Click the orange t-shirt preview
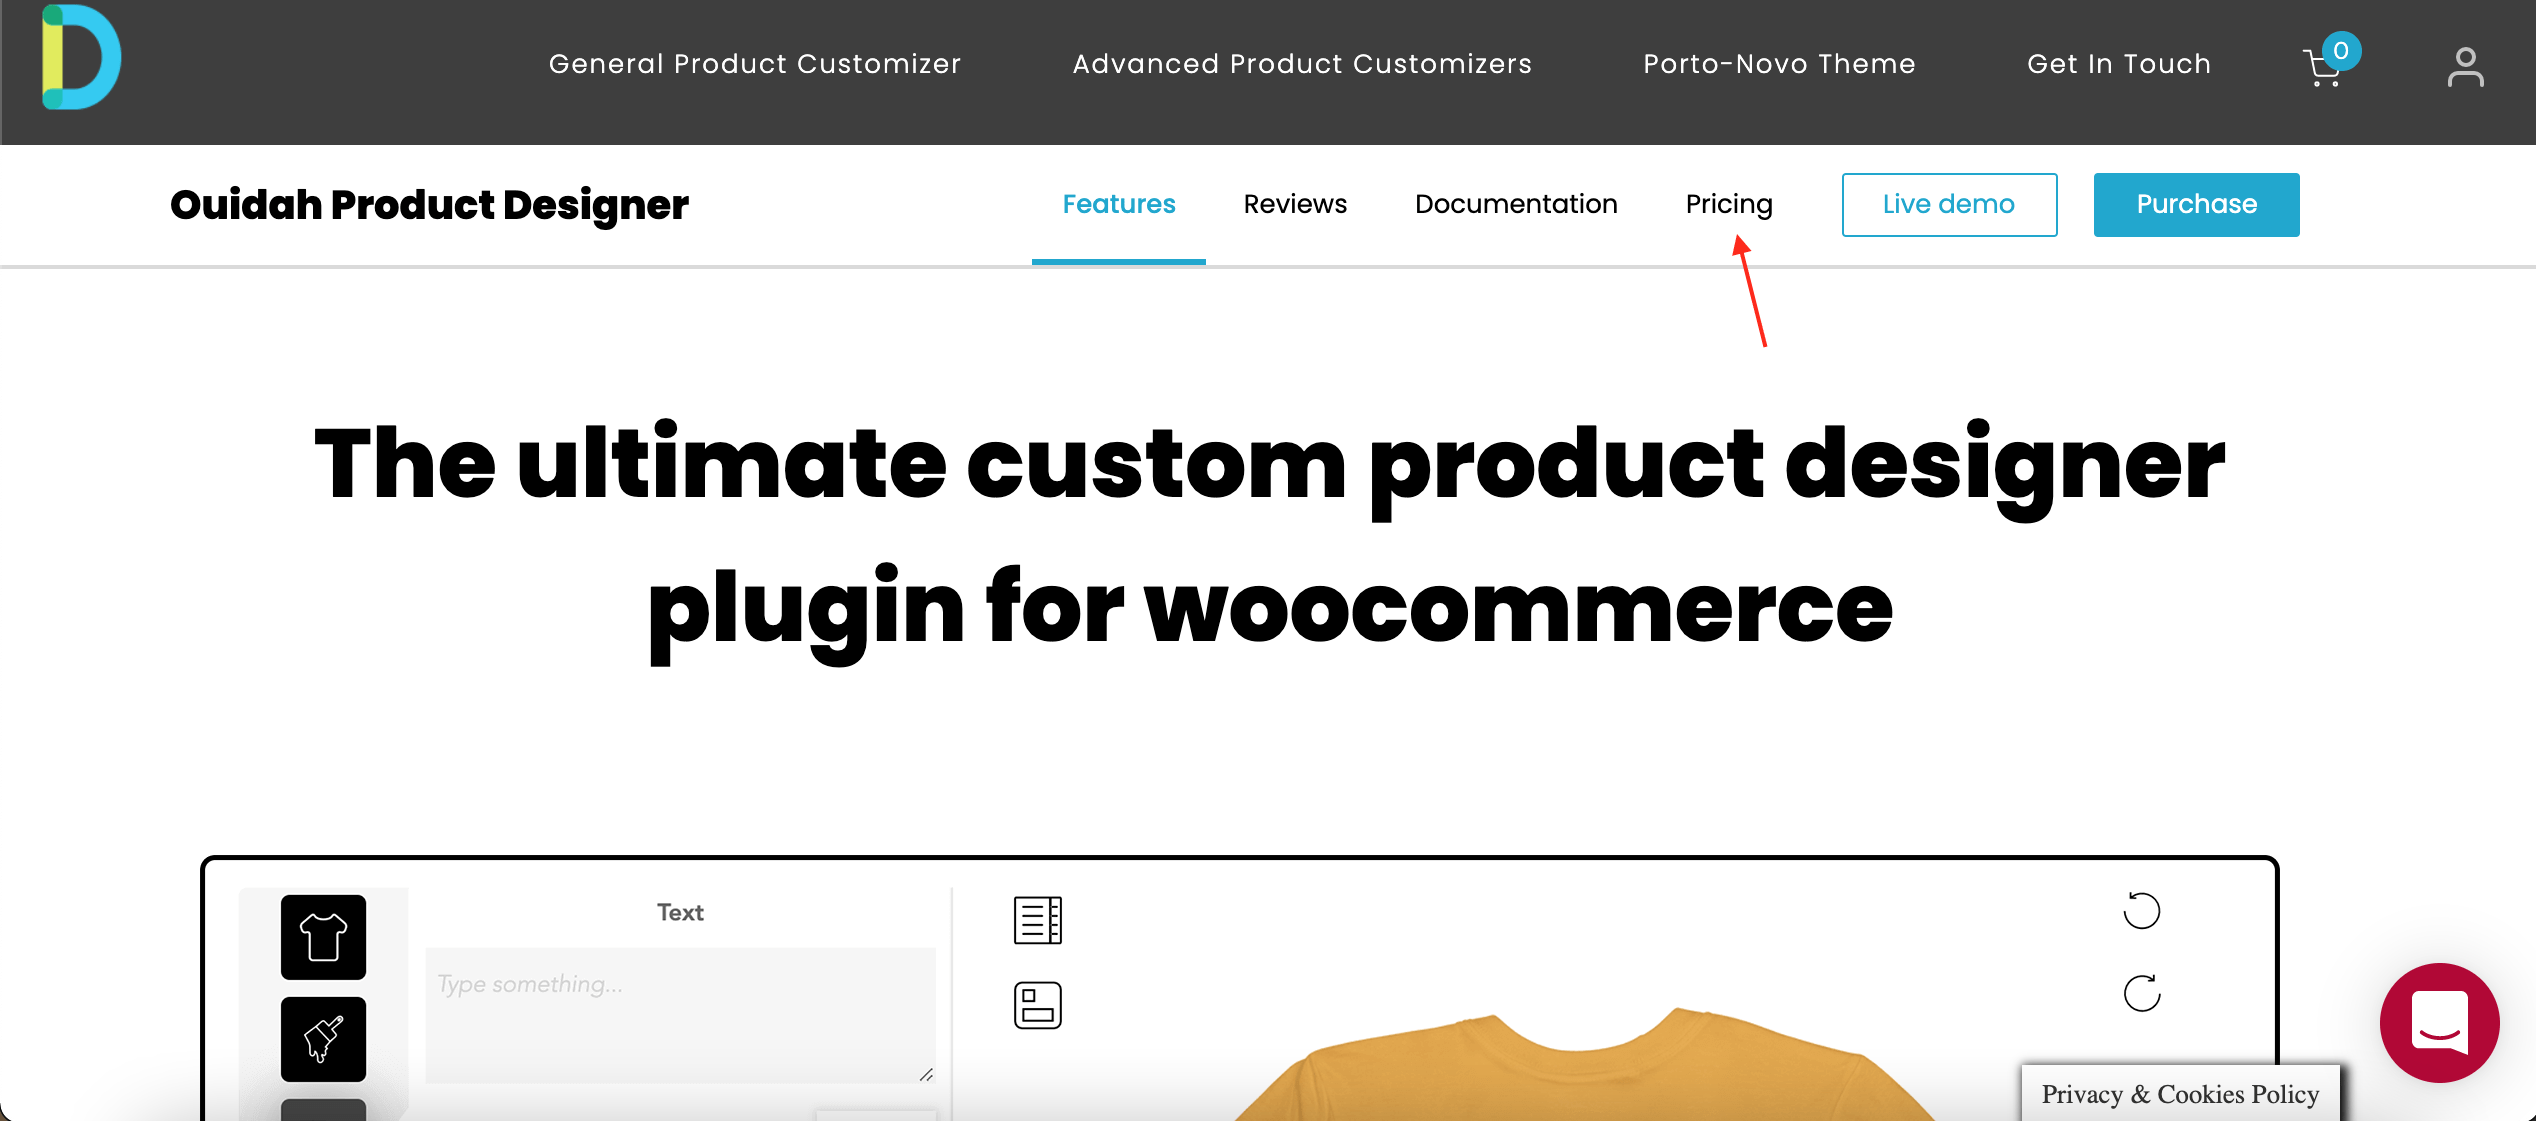Screen dimensions: 2536x1121 [1585, 1066]
